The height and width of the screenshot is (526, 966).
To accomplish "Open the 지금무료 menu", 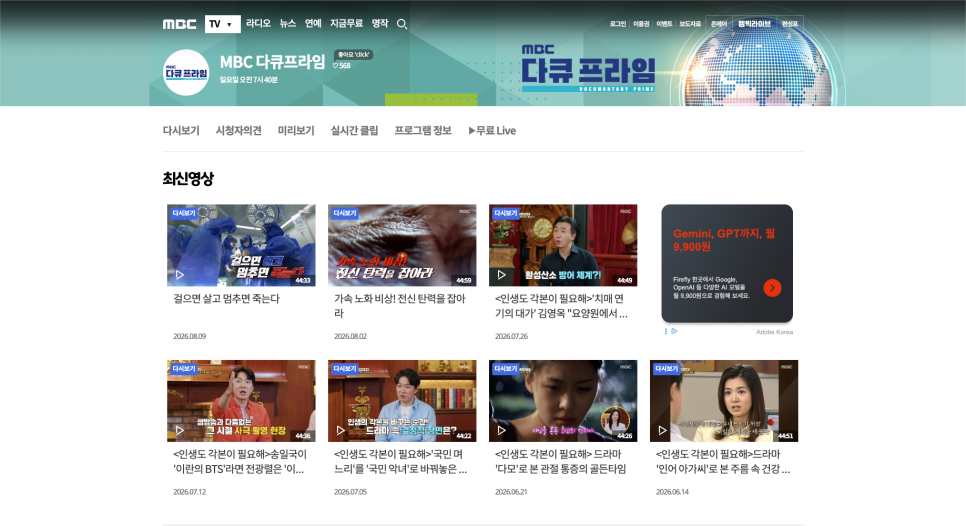I will coord(346,23).
